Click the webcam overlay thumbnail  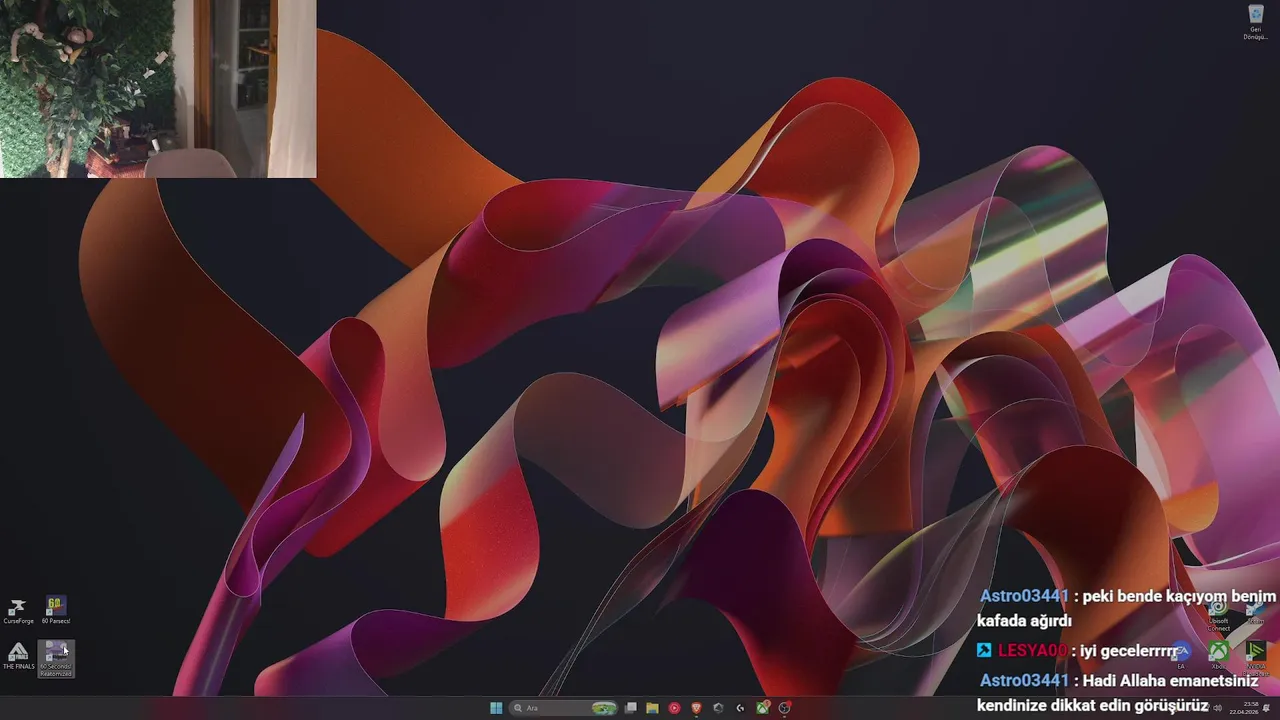[x=158, y=89]
